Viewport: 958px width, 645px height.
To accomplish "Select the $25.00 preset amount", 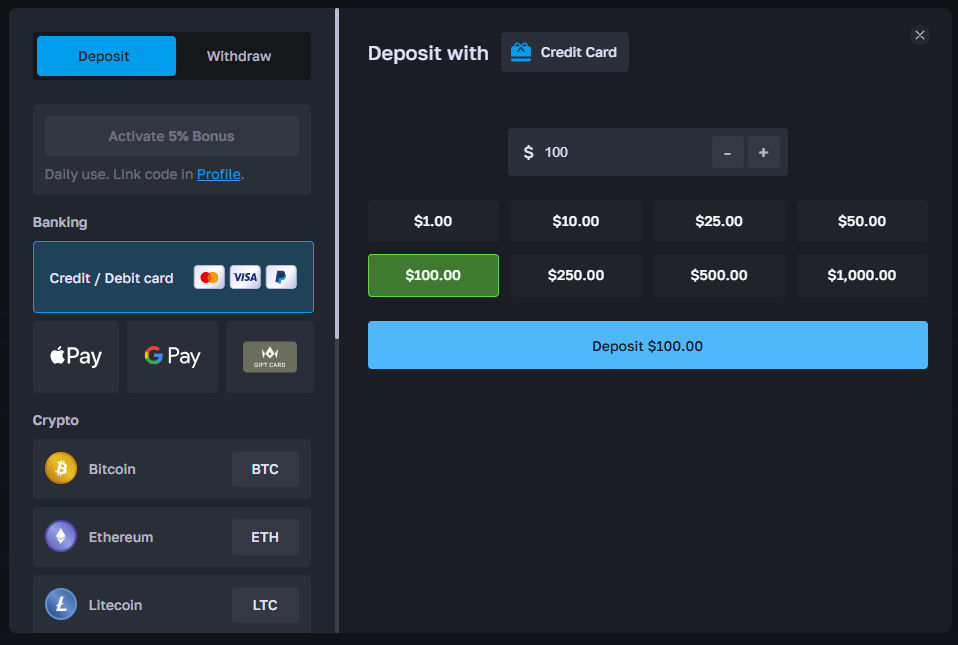I will click(719, 221).
